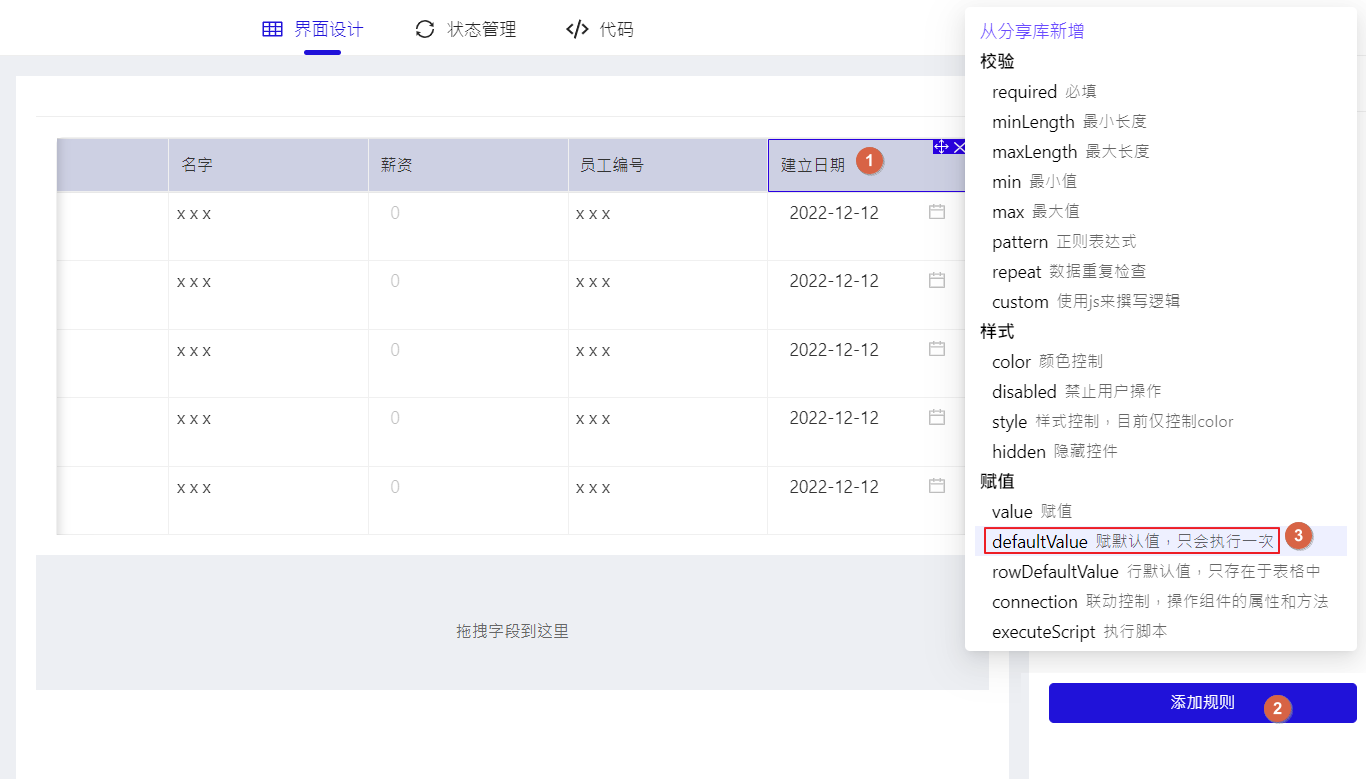Switch to the 界面设计 tab

(312, 30)
